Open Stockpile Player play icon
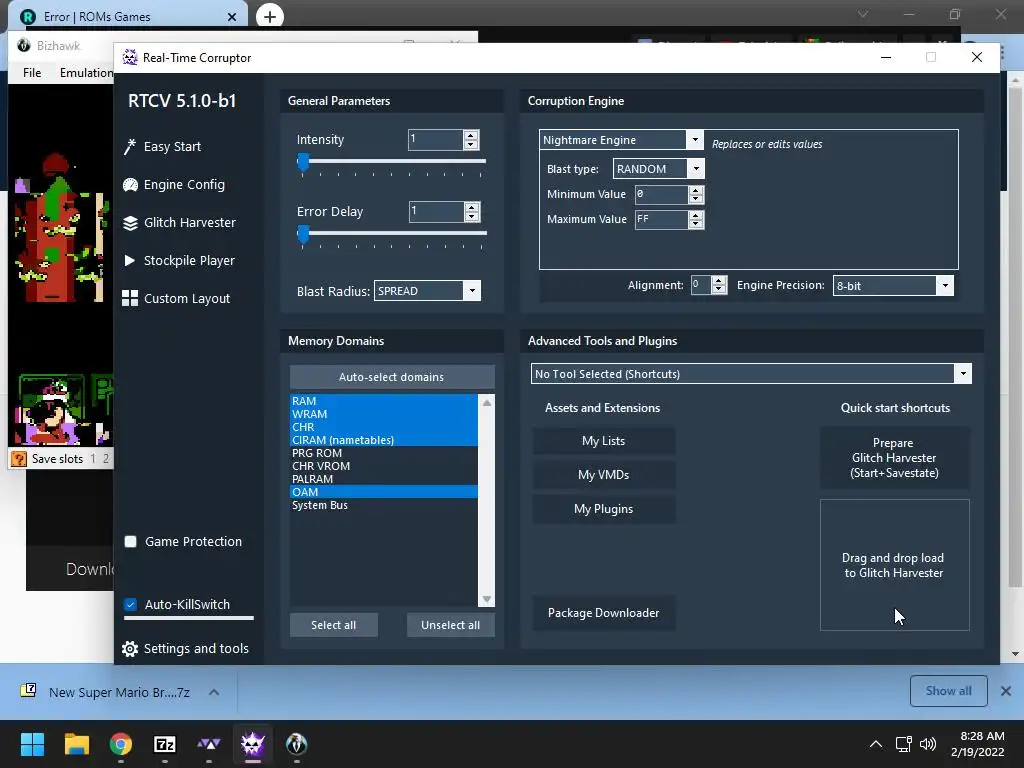 click(x=129, y=261)
